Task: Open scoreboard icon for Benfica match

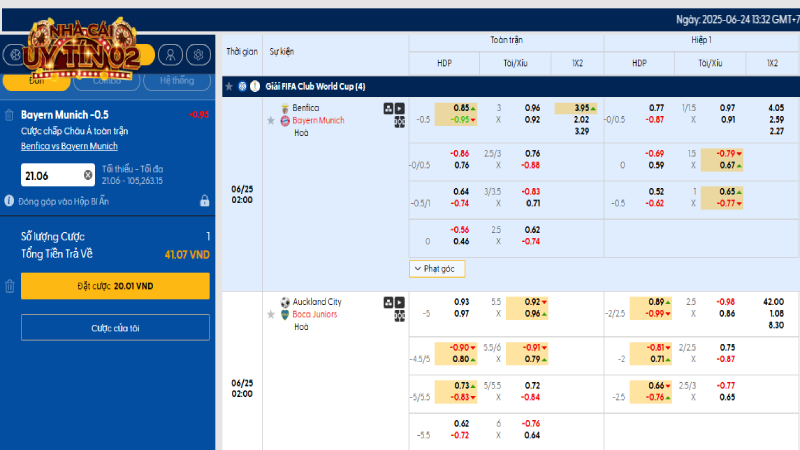Action: click(399, 122)
